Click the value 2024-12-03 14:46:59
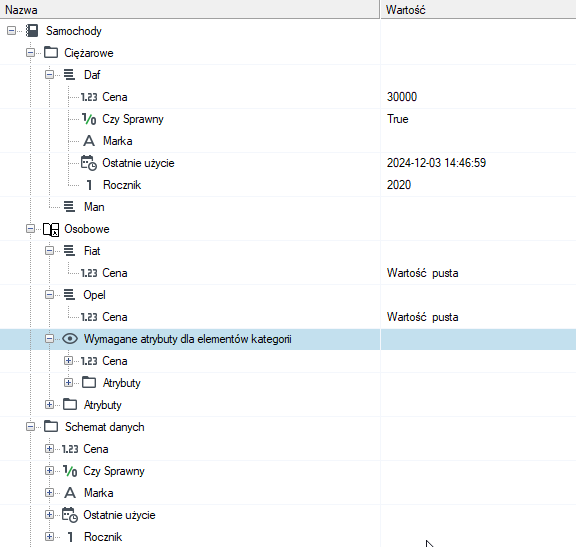The width and height of the screenshot is (576, 547). (x=436, y=163)
